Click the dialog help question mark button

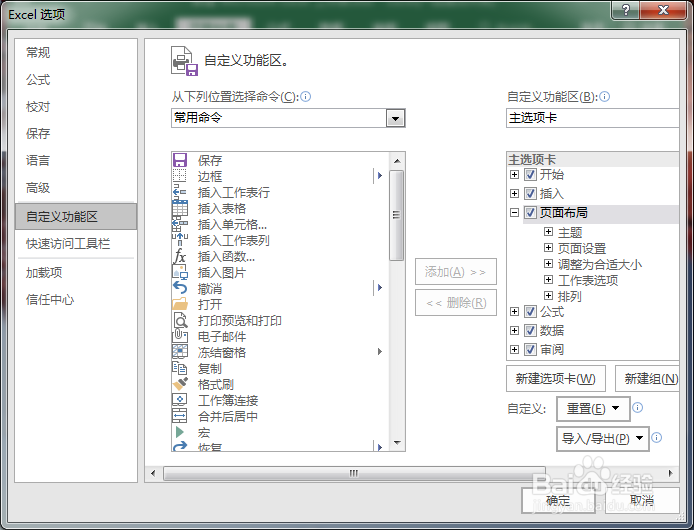coord(626,9)
